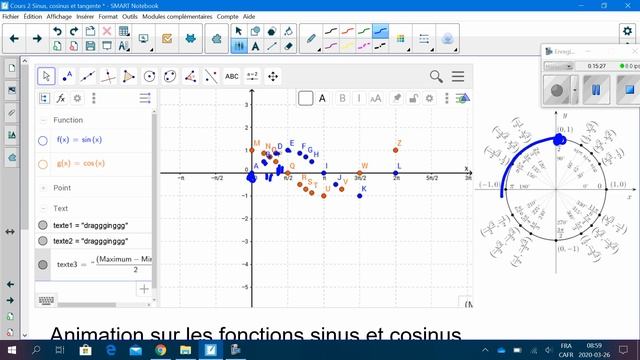Insert a table from toolbar

point(124,31)
